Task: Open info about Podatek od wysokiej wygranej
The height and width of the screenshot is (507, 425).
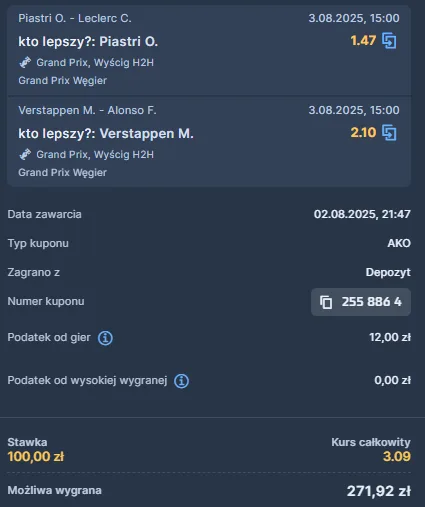Action: tap(182, 381)
